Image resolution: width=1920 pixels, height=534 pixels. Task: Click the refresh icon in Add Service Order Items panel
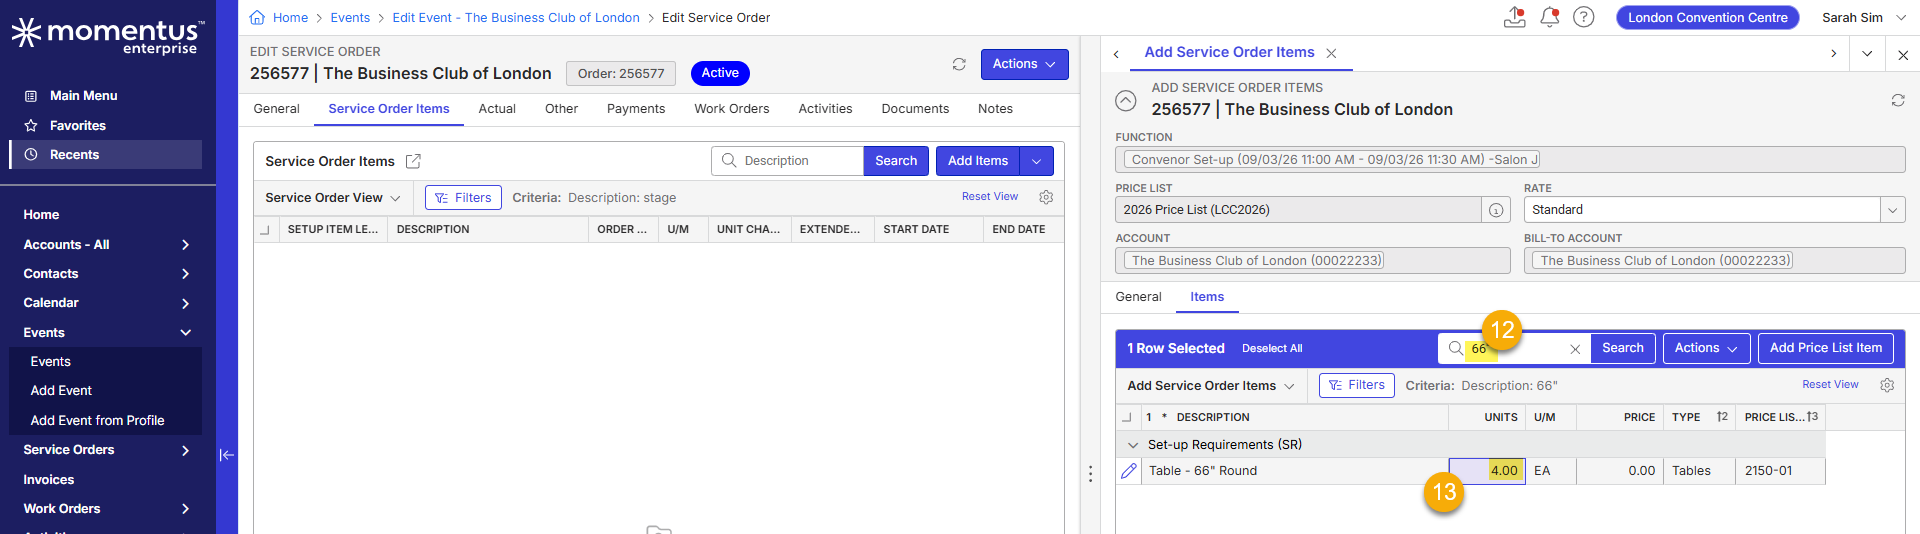pyautogui.click(x=1898, y=100)
